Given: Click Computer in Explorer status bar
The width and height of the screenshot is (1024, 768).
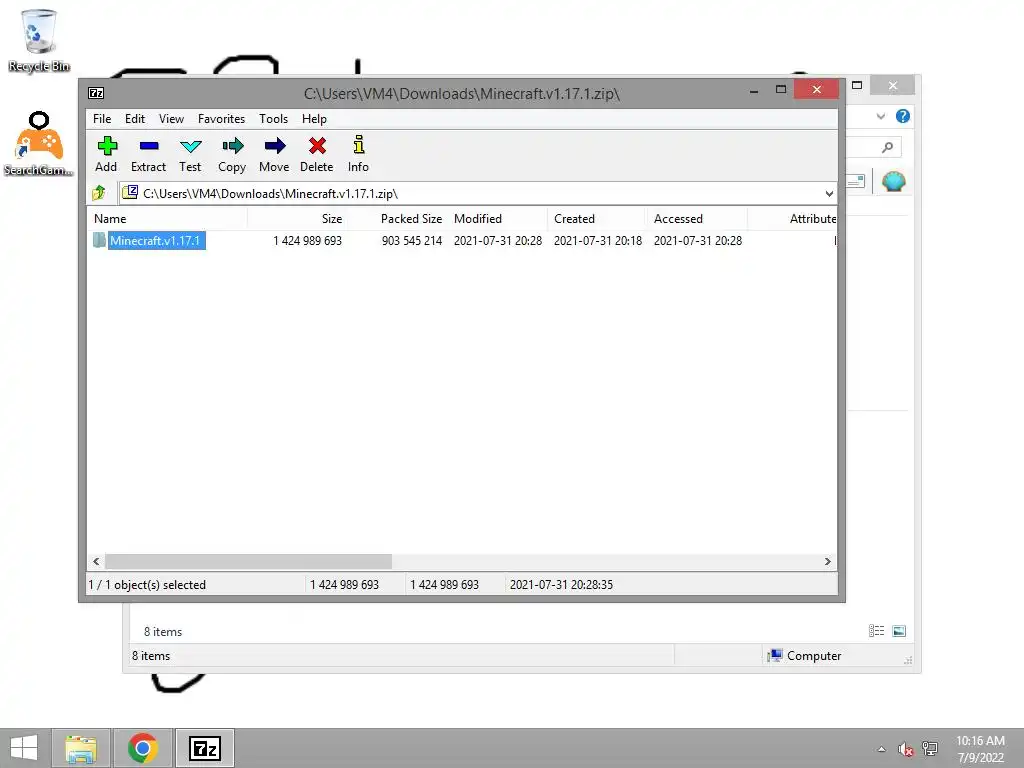Looking at the screenshot, I should pyautogui.click(x=806, y=656).
